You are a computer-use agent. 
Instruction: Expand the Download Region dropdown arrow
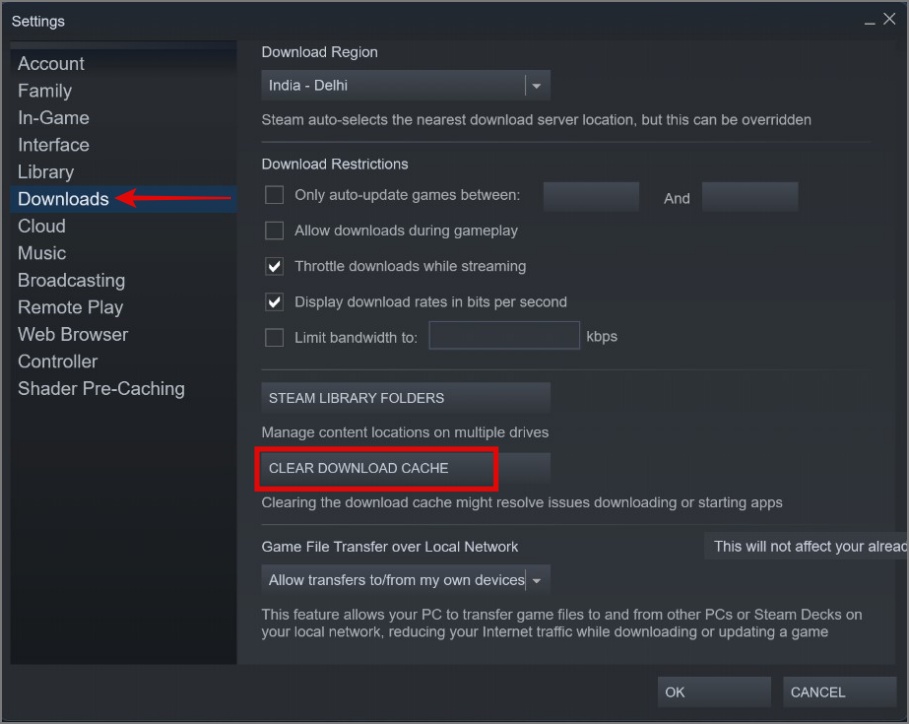537,86
